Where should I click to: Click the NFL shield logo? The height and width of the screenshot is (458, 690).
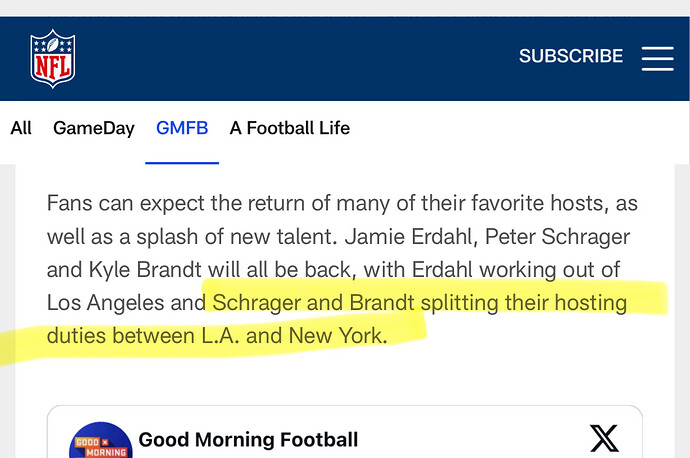52,58
